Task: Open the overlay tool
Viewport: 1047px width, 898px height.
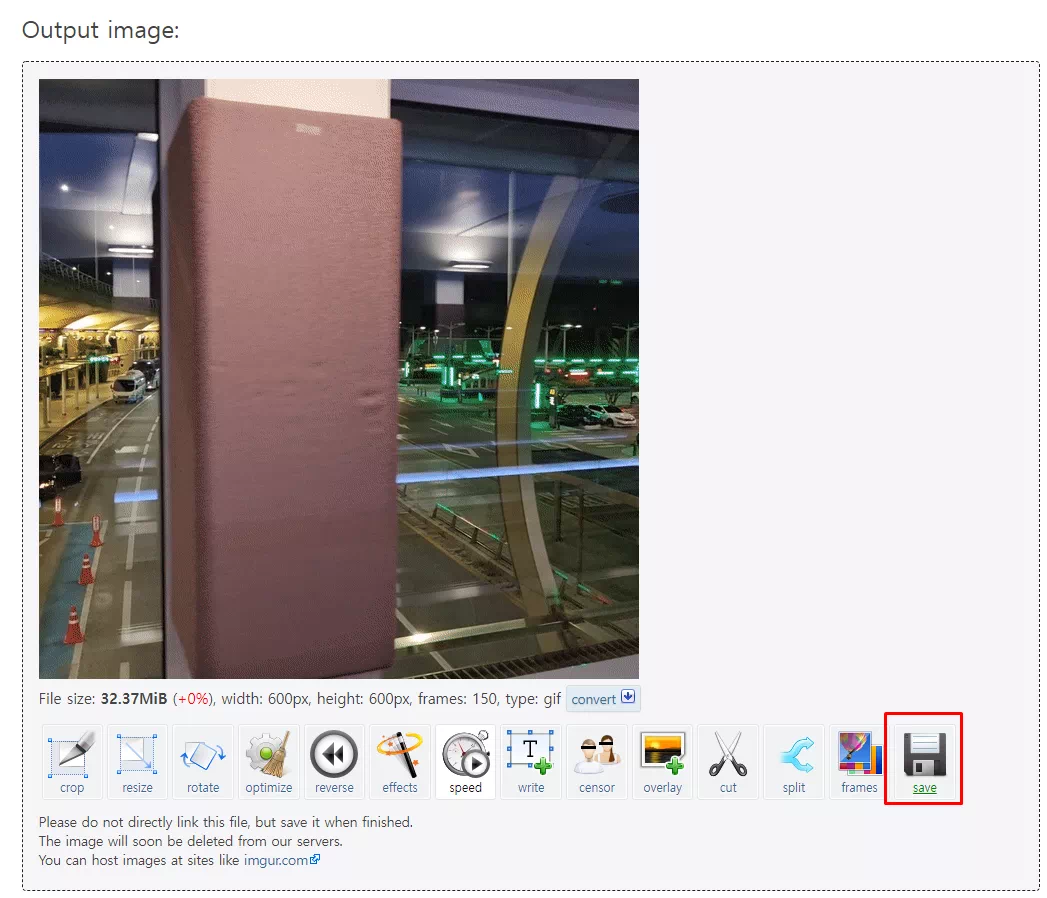Action: tap(662, 762)
